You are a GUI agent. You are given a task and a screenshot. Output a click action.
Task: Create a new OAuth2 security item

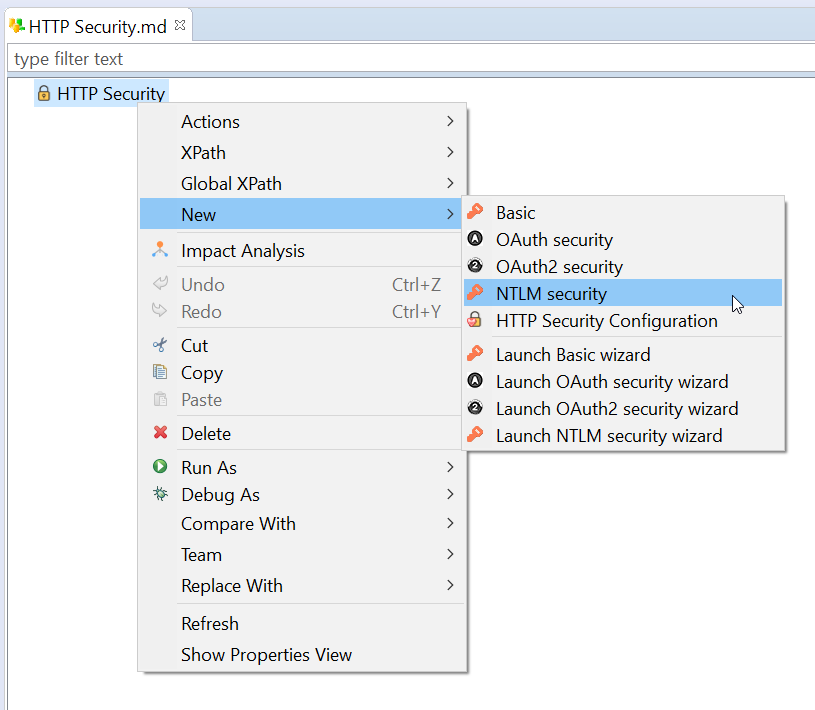pos(623,267)
